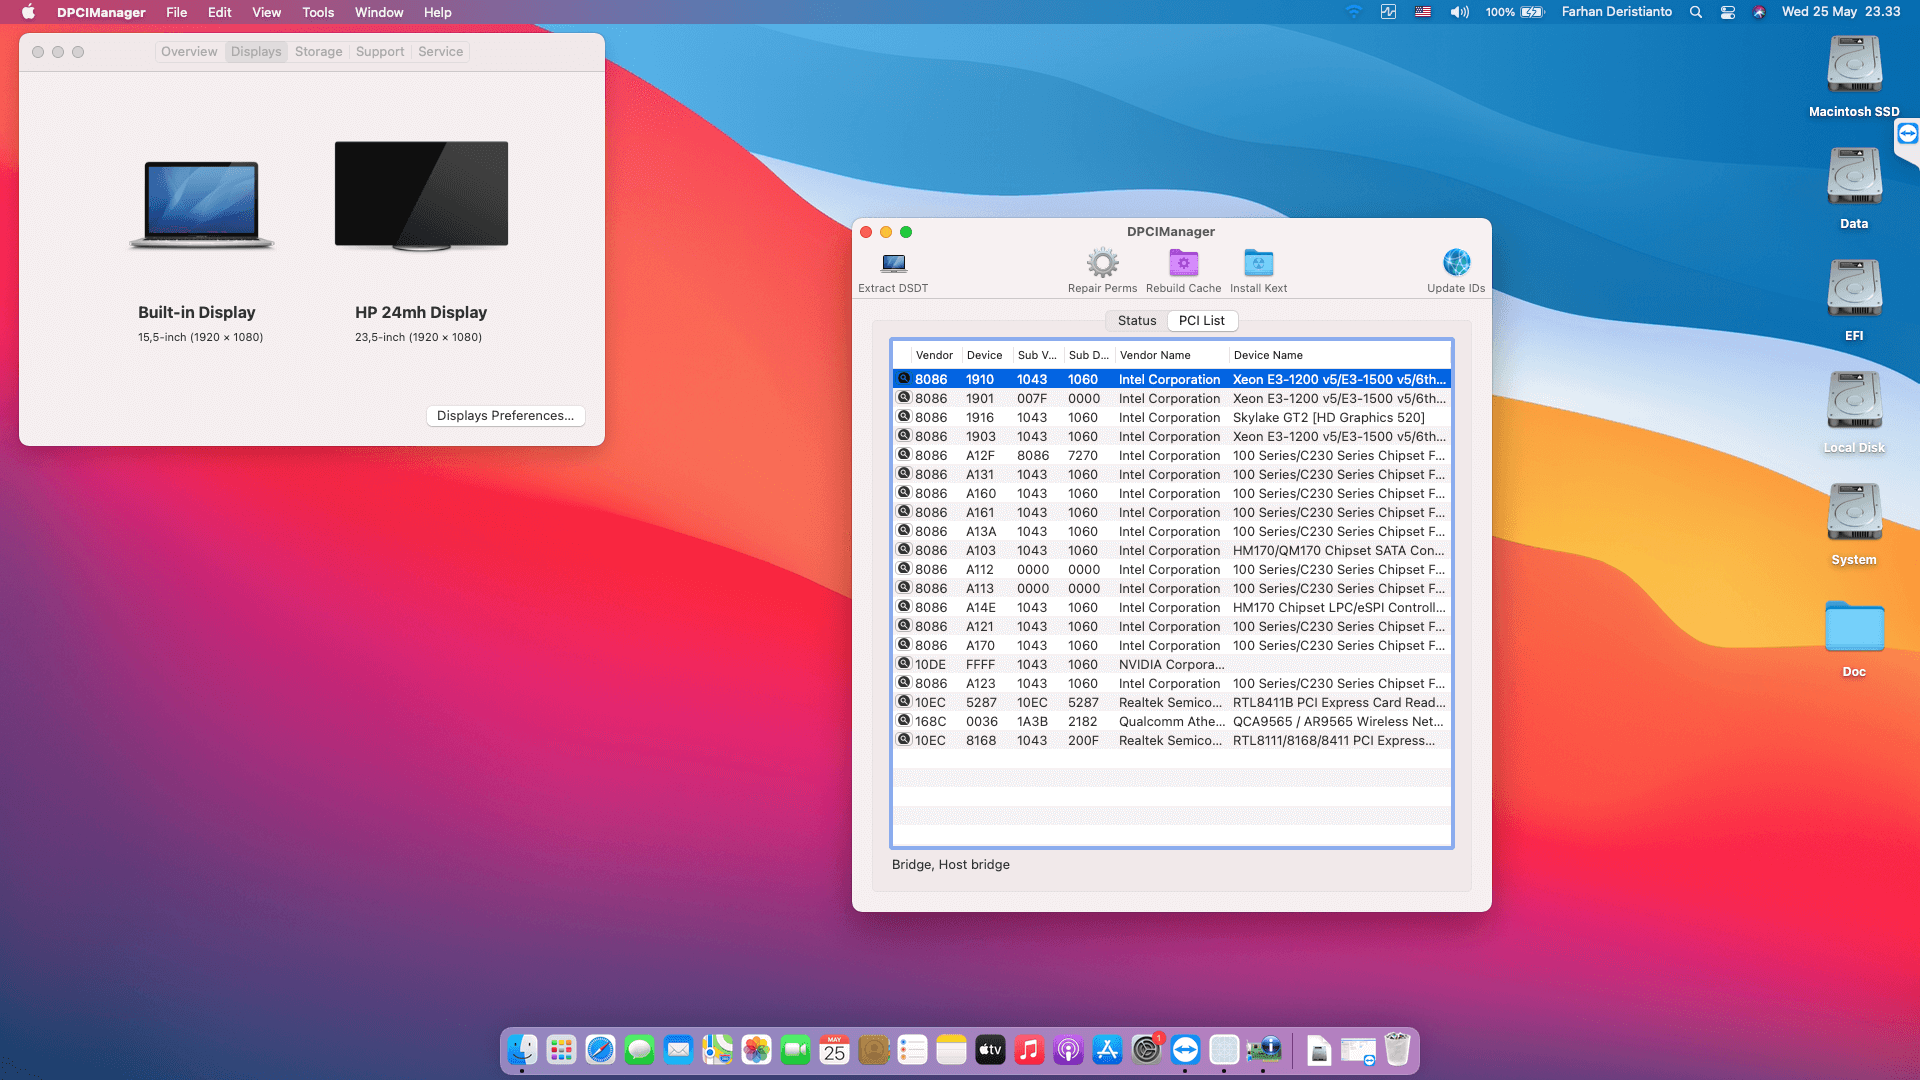
Task: Open Launchpad from the Dock
Action: coord(561,1050)
